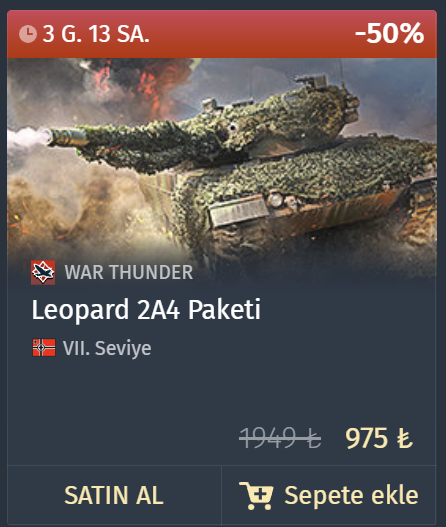Click the 3 G. 13 SA. countdown text
The height and width of the screenshot is (527, 446).
click(x=96, y=34)
